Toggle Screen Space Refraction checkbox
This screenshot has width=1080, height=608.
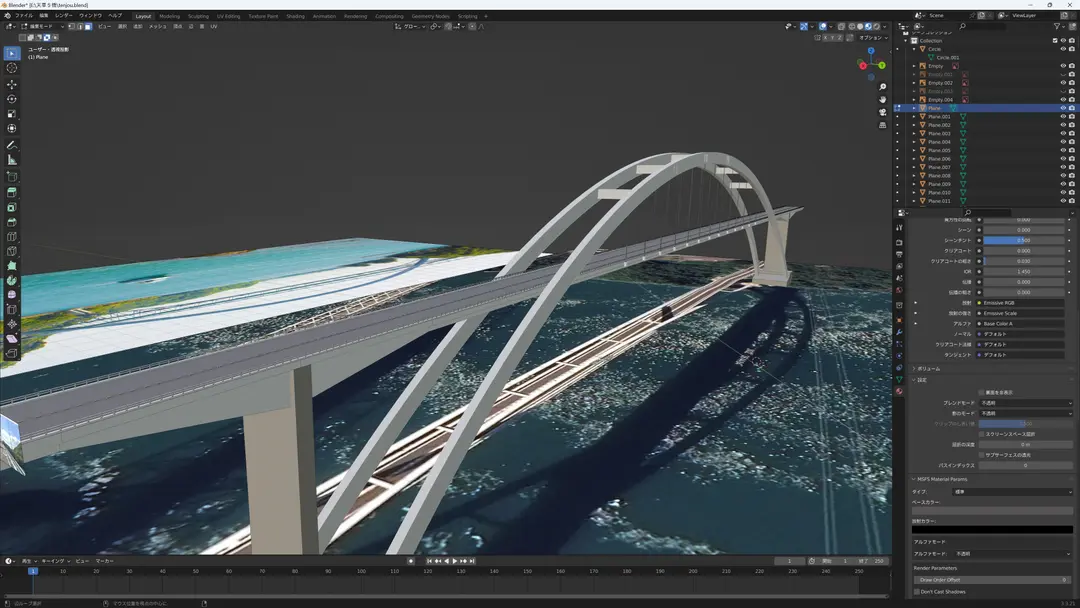point(982,434)
